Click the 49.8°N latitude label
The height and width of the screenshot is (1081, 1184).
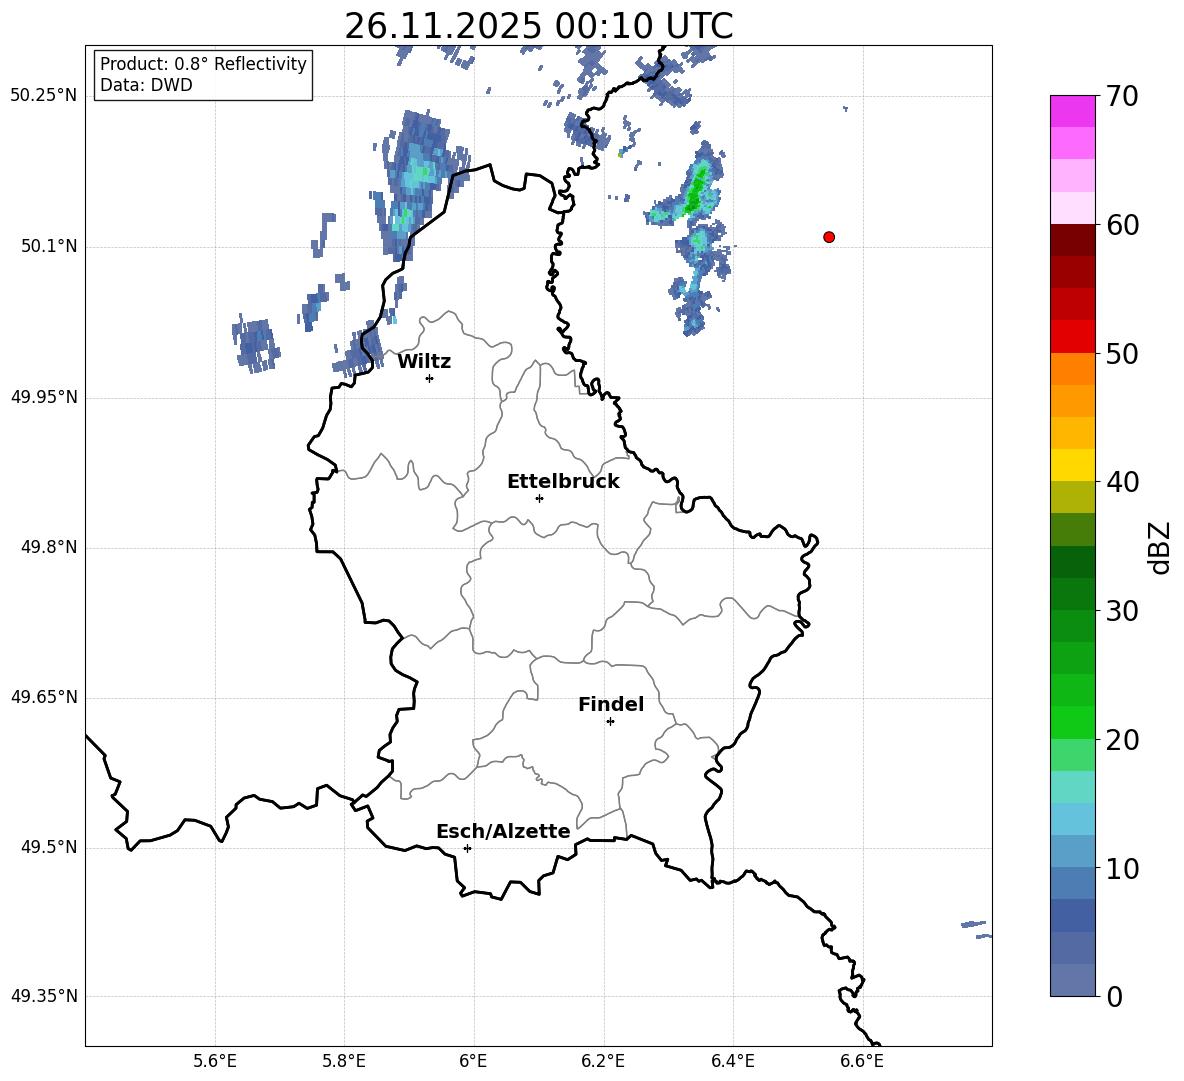coord(49,547)
